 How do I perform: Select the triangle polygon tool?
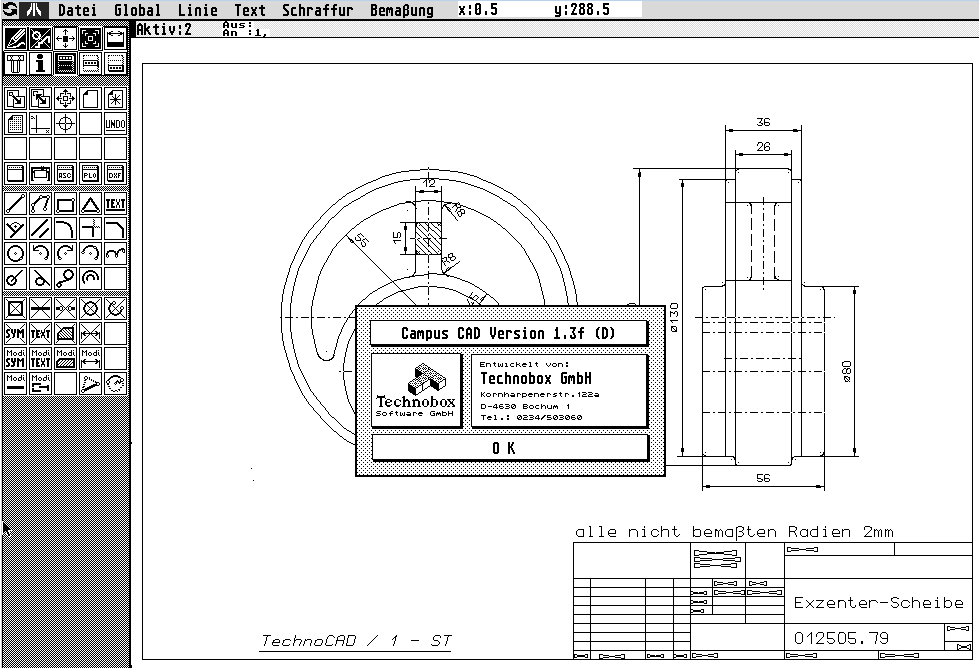point(90,204)
